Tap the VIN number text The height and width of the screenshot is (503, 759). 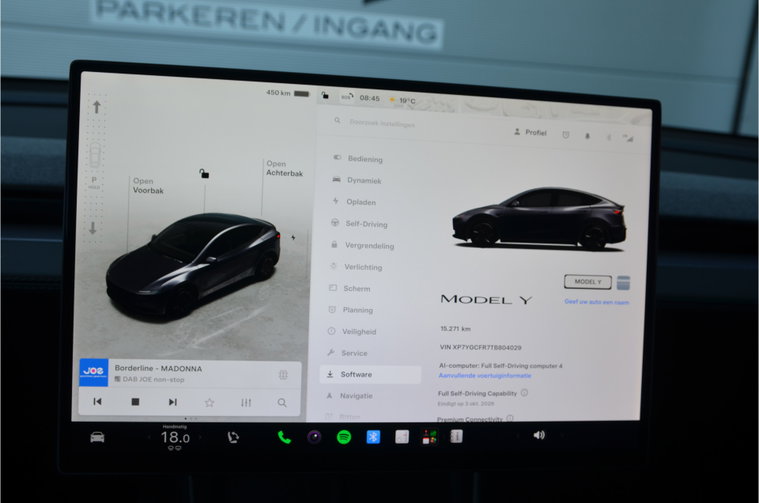click(480, 347)
